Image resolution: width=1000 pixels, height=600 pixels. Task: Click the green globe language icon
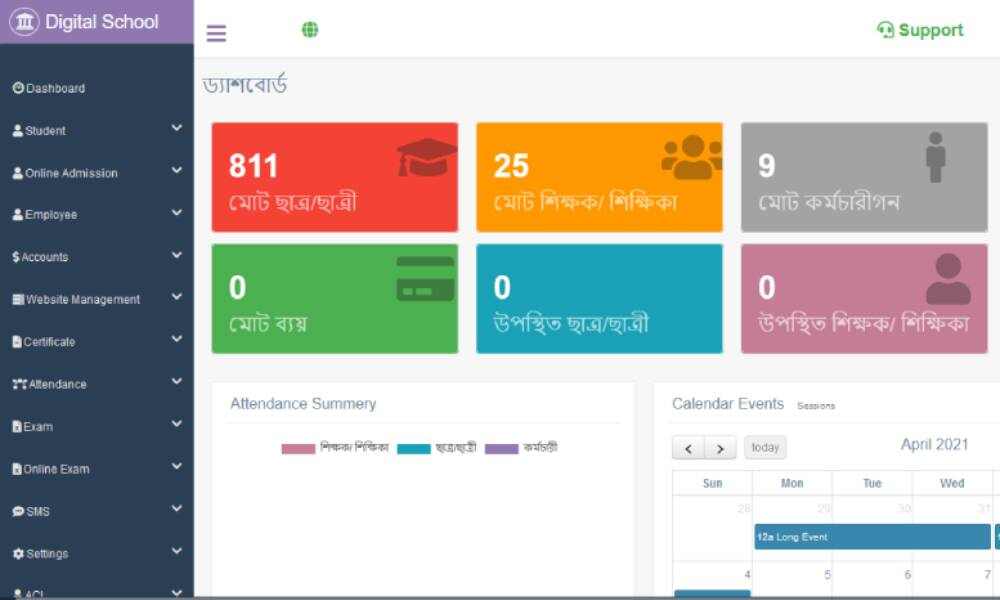point(310,30)
